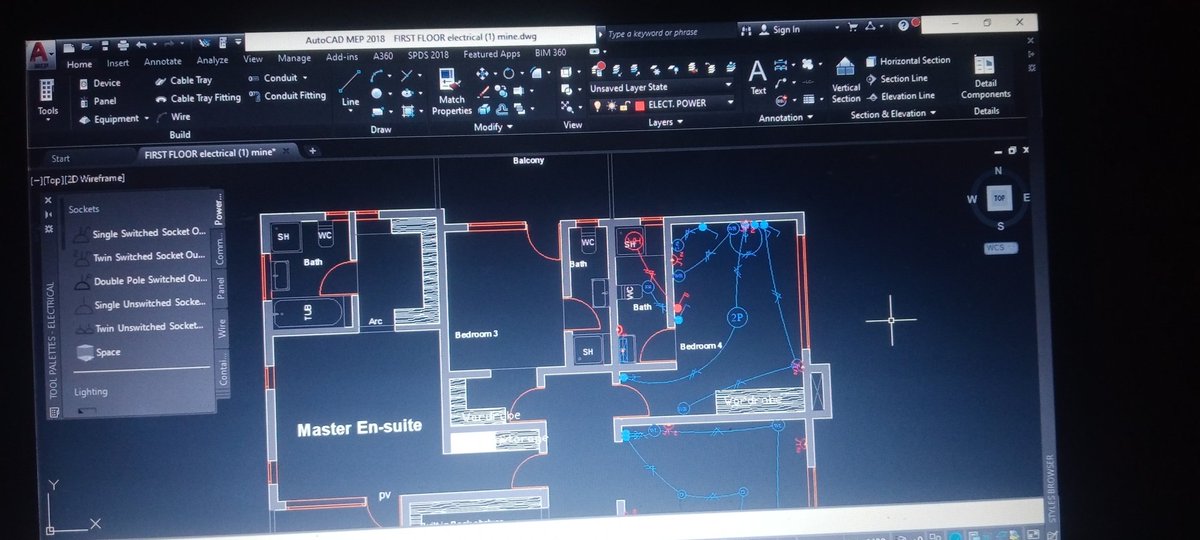Click the Match Properties tool
This screenshot has height=540, width=1200.
coord(452,92)
